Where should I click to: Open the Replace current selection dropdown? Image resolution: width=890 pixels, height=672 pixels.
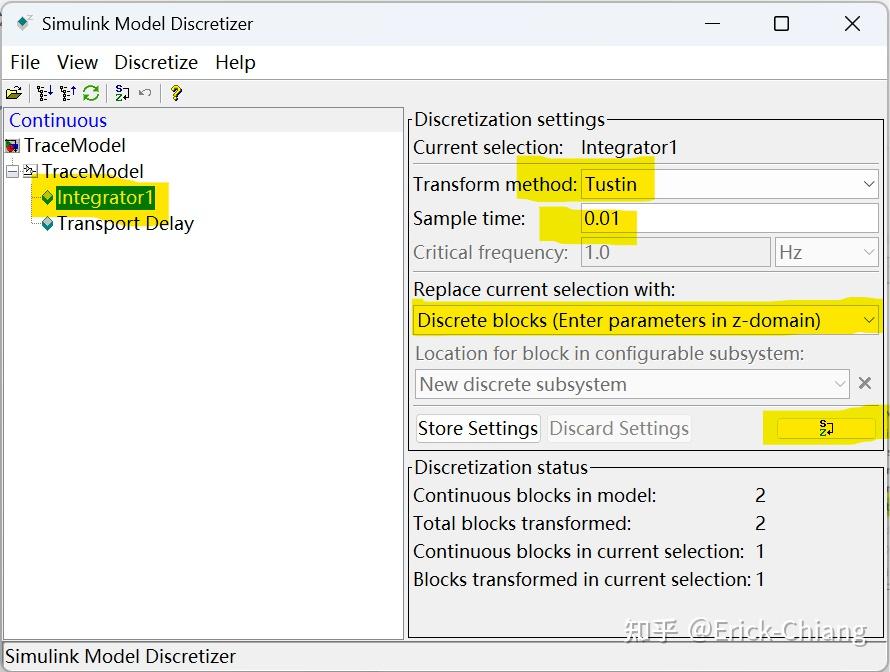pos(646,321)
